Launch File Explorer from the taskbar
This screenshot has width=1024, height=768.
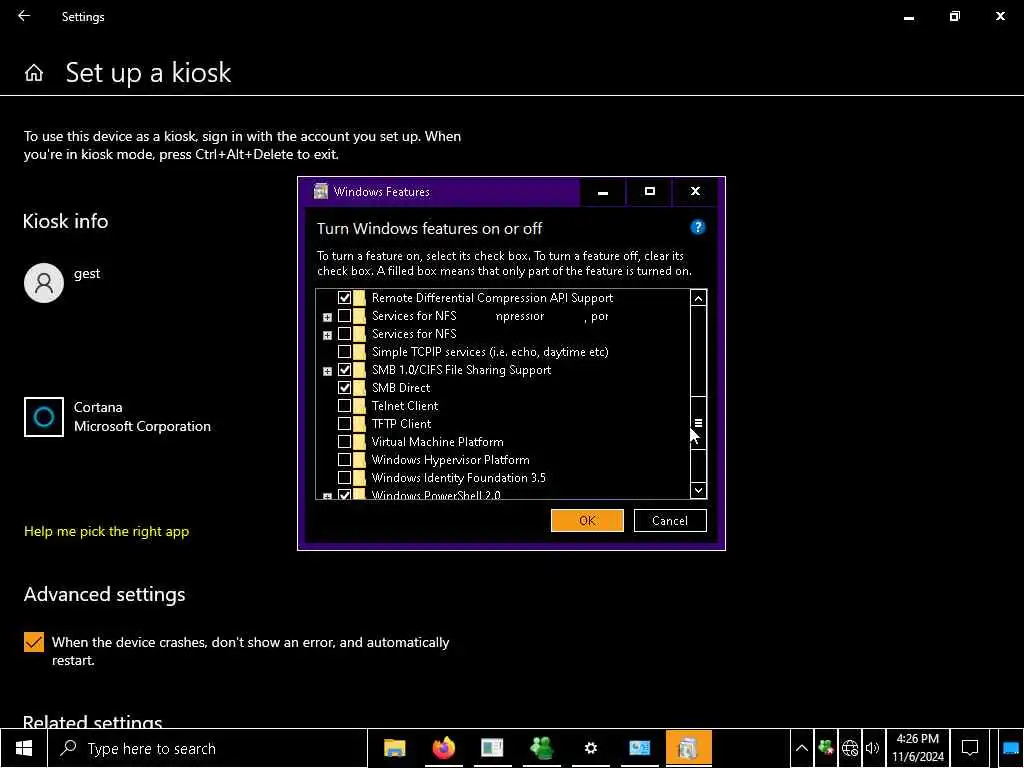[x=394, y=748]
